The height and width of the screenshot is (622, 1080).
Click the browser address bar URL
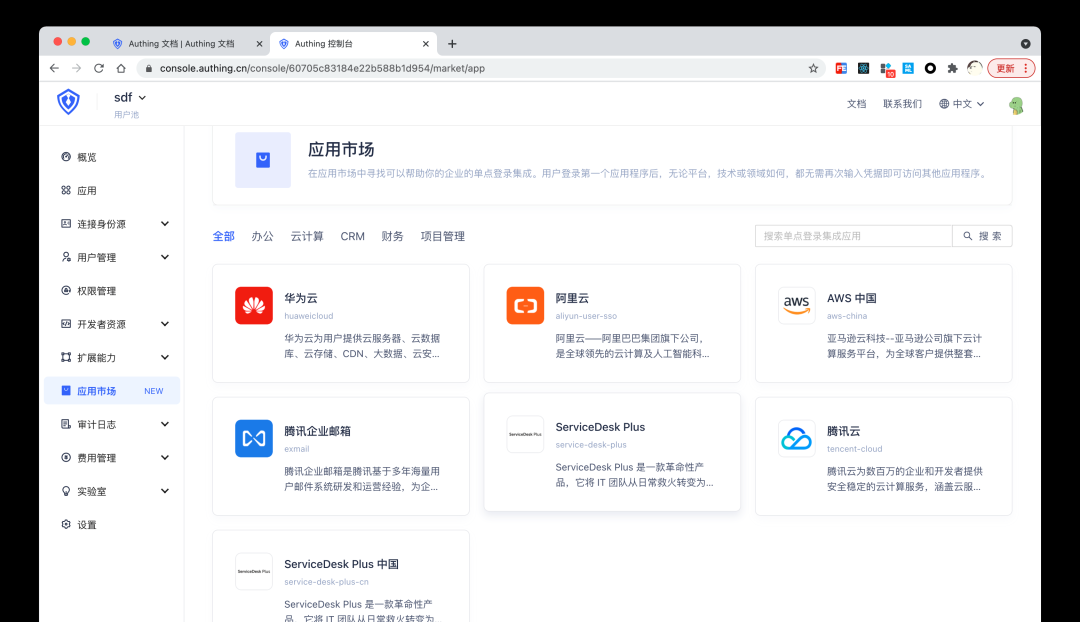[322, 68]
